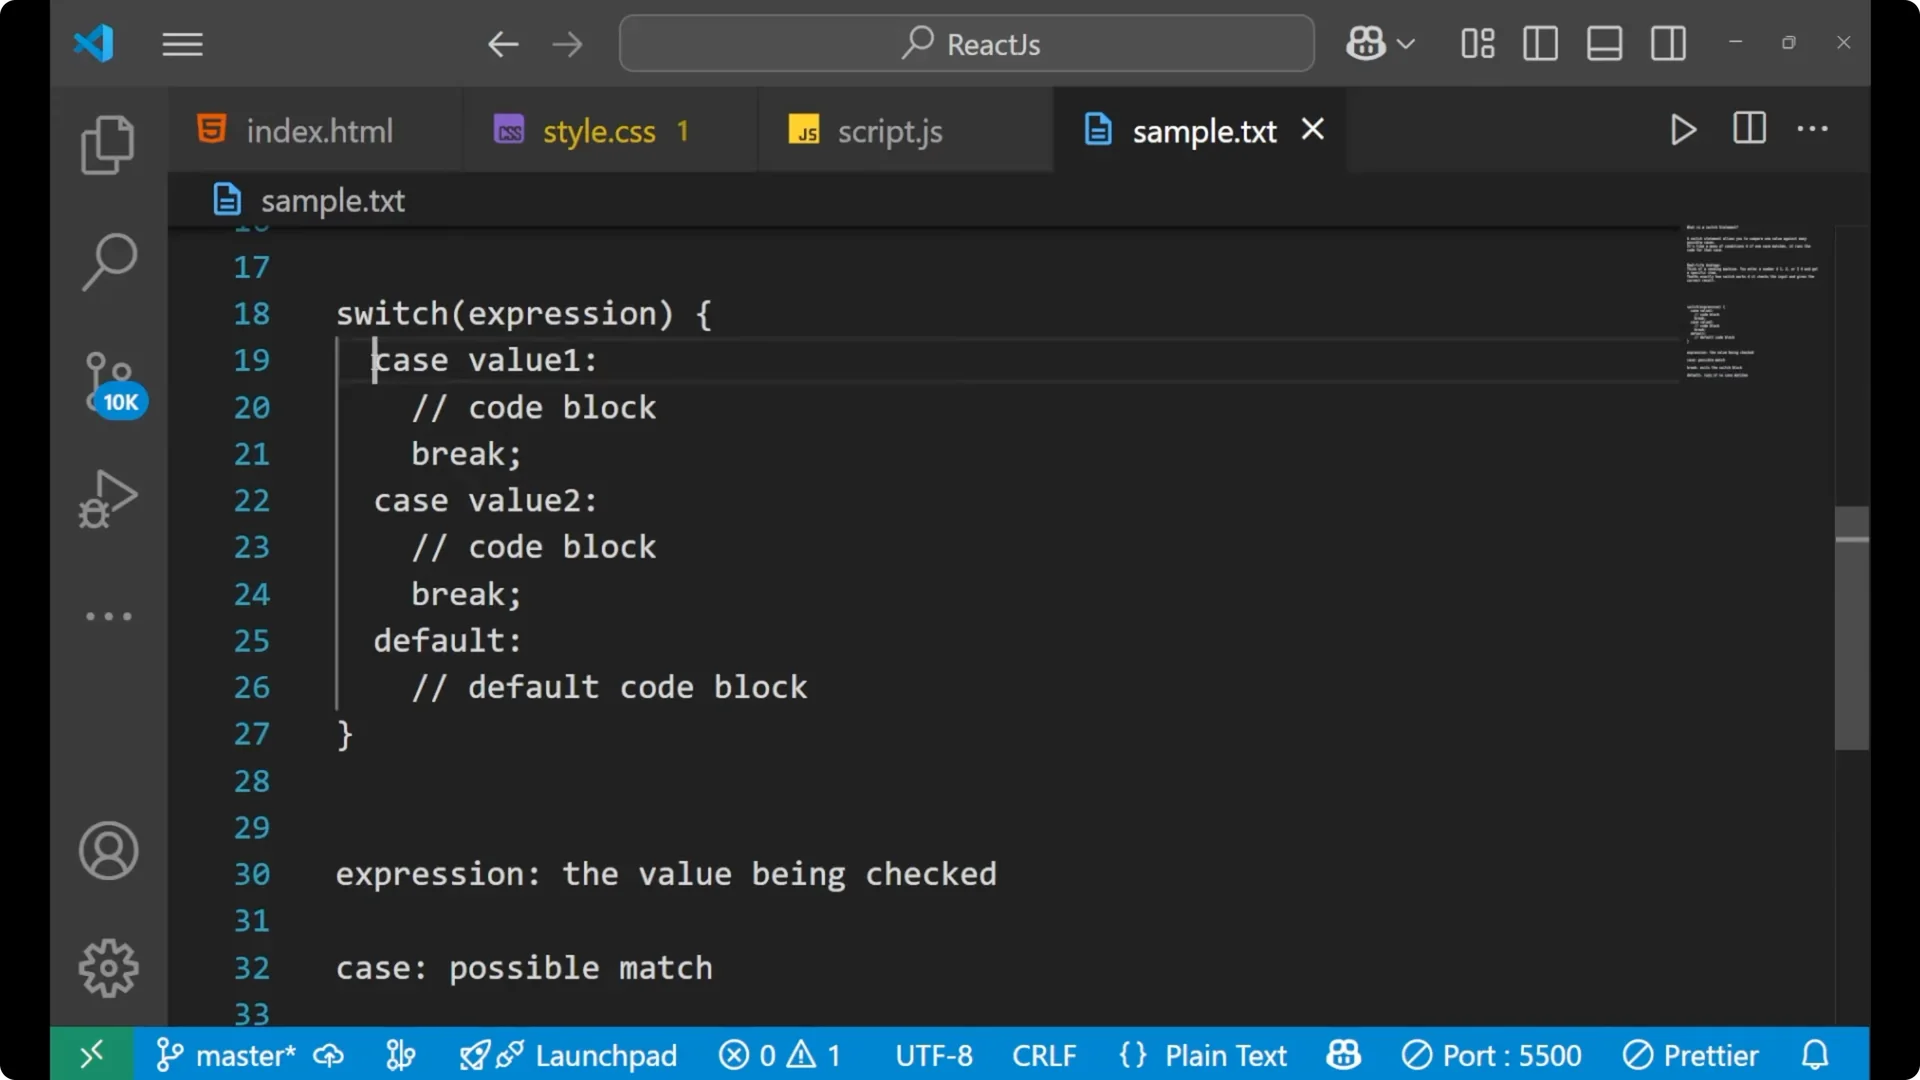The image size is (1920, 1080).
Task: Toggle the primary sidebar visibility
Action: [x=1540, y=43]
